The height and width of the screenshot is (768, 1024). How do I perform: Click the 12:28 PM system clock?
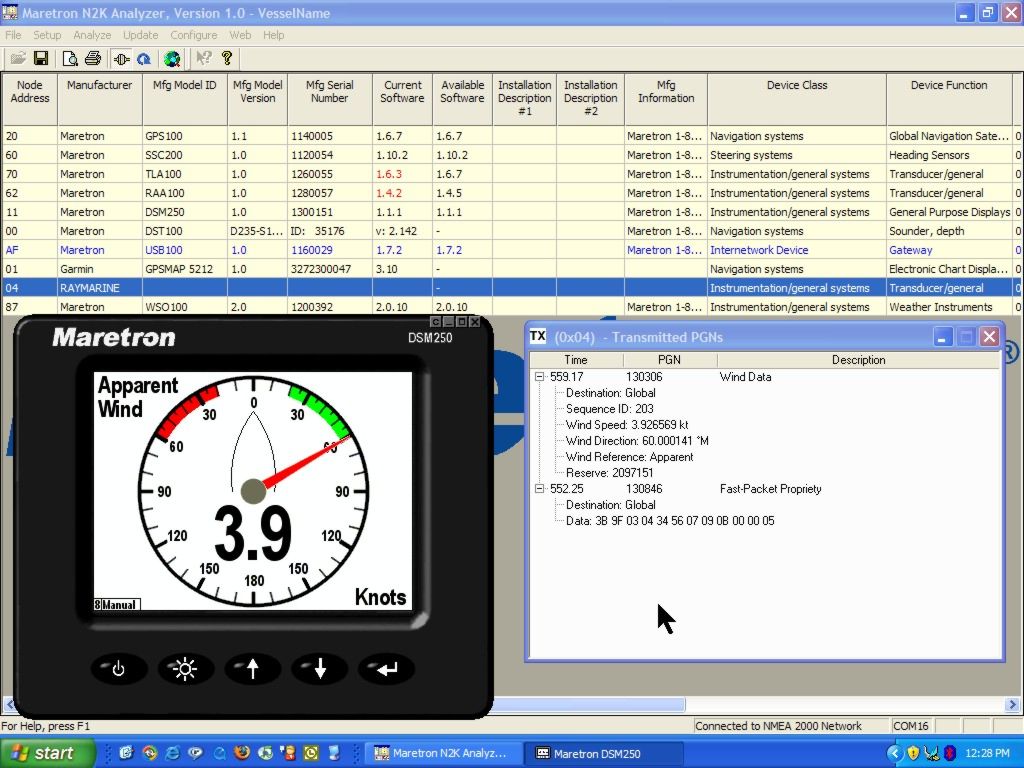[987, 753]
